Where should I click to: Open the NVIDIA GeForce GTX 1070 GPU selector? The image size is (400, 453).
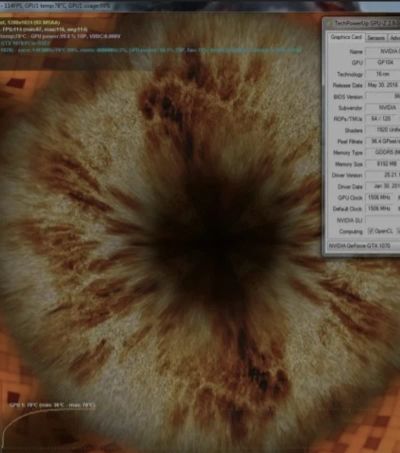pyautogui.click(x=364, y=246)
